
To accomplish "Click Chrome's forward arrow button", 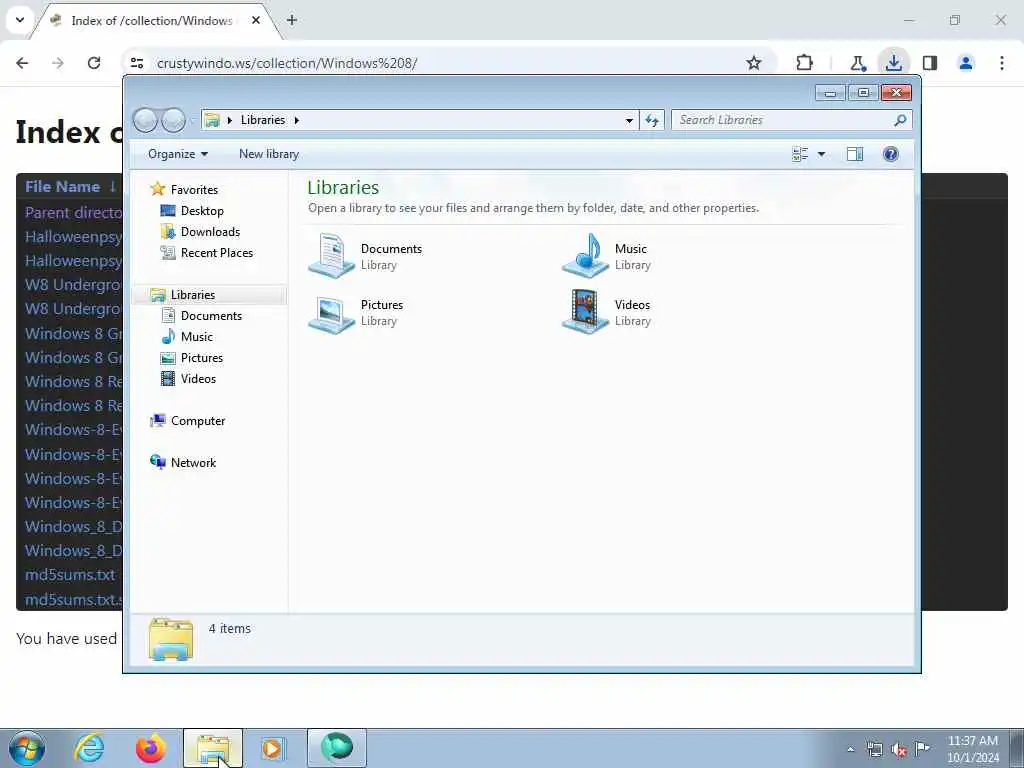I will click(57, 63).
